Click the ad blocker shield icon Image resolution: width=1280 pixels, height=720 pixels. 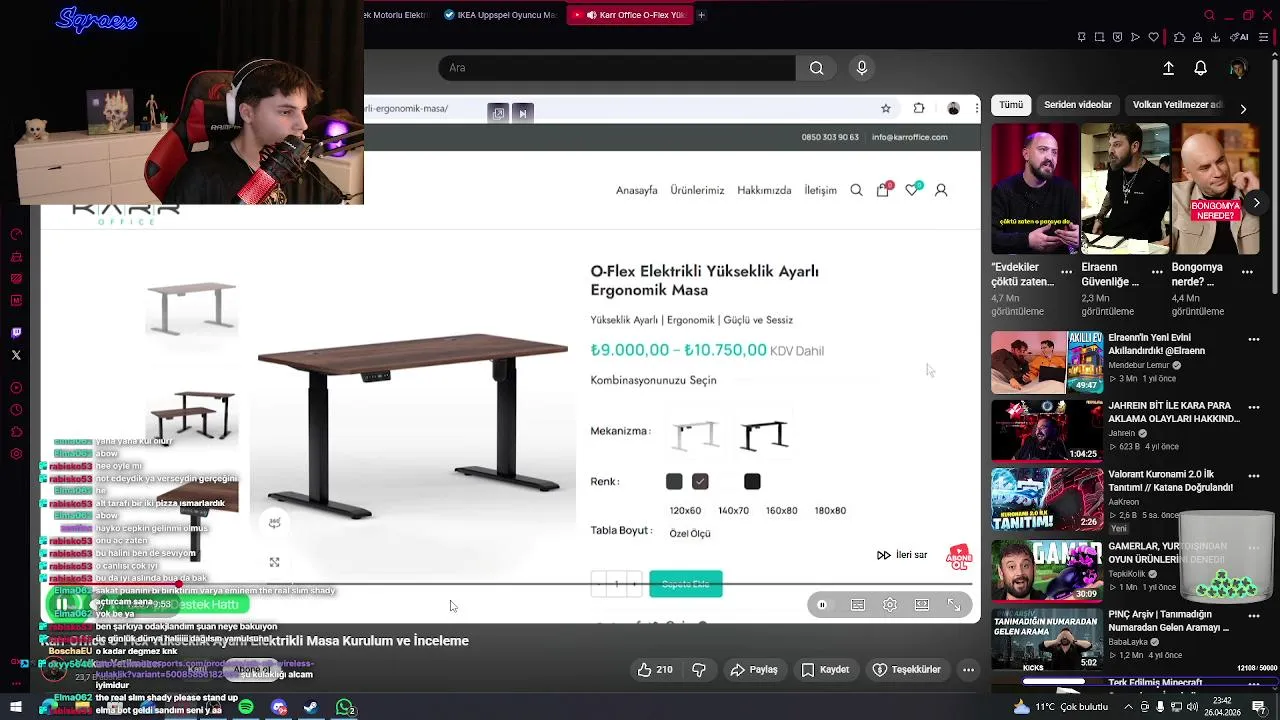point(1117,37)
